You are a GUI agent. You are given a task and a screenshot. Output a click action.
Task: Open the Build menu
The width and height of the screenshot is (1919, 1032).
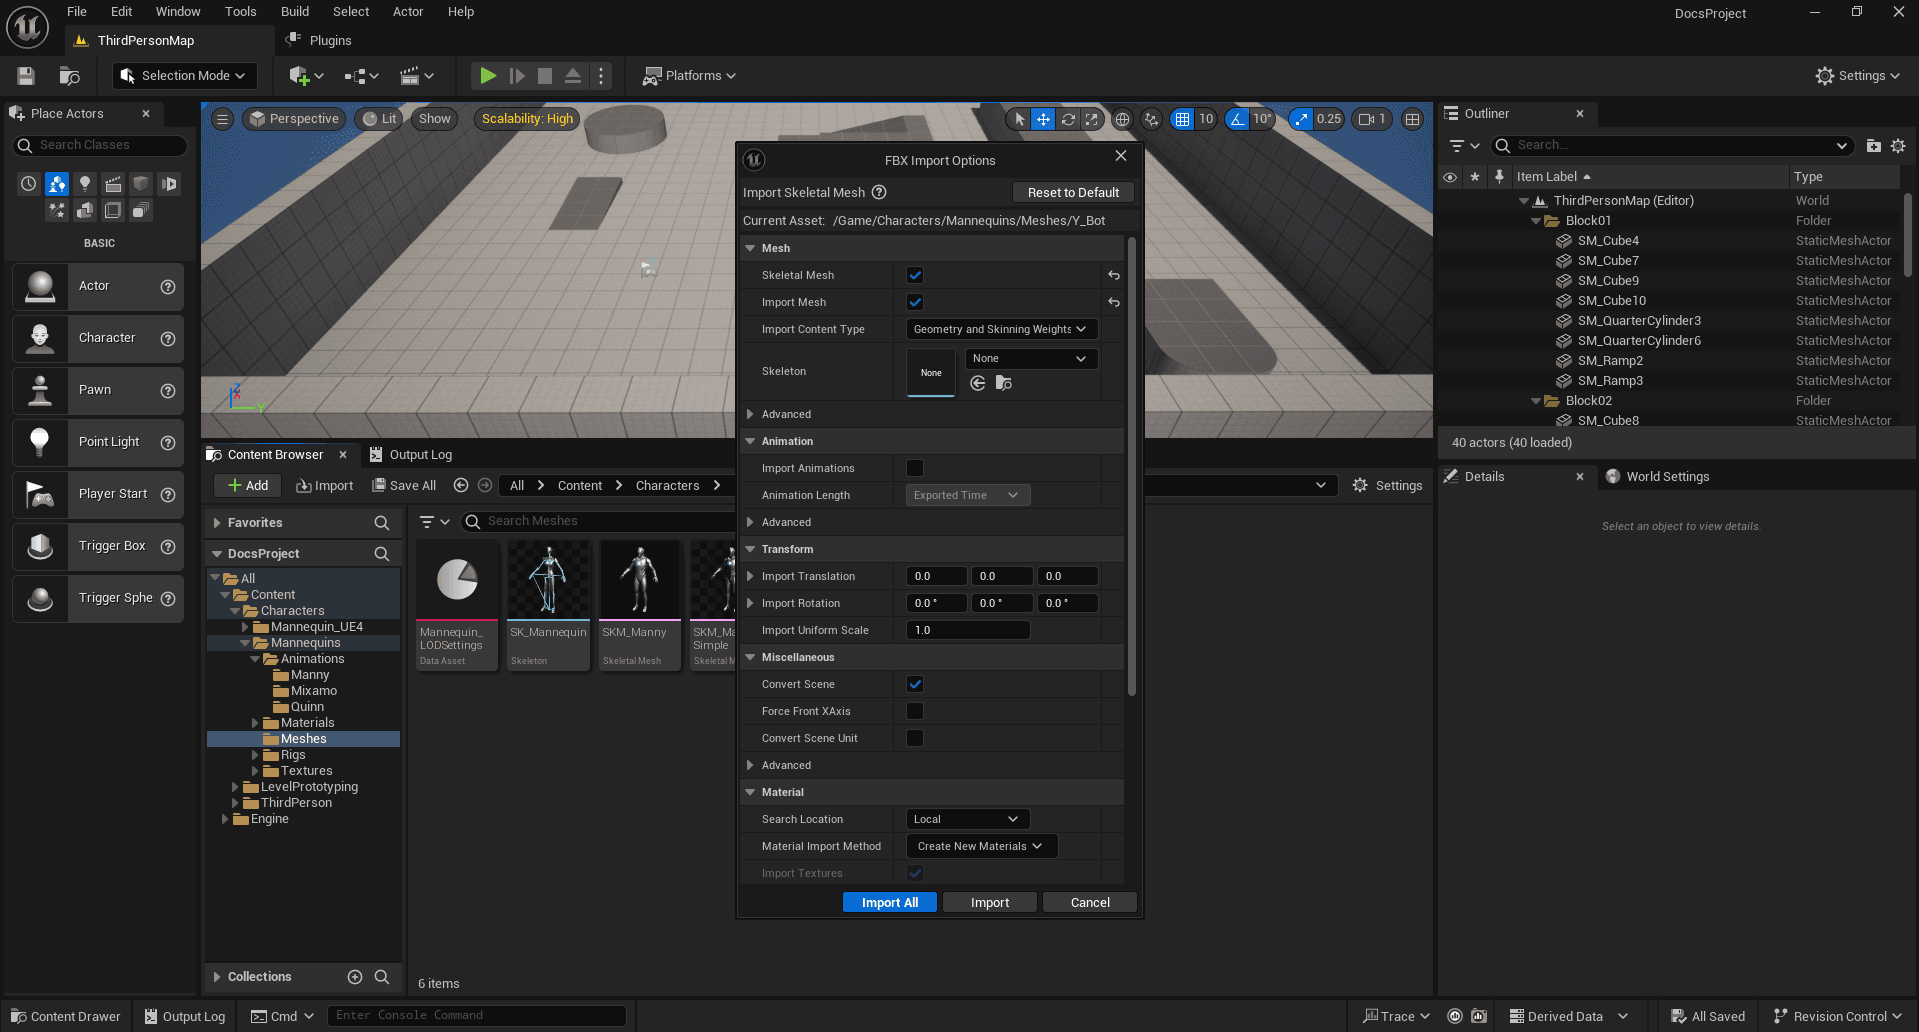[x=294, y=12]
